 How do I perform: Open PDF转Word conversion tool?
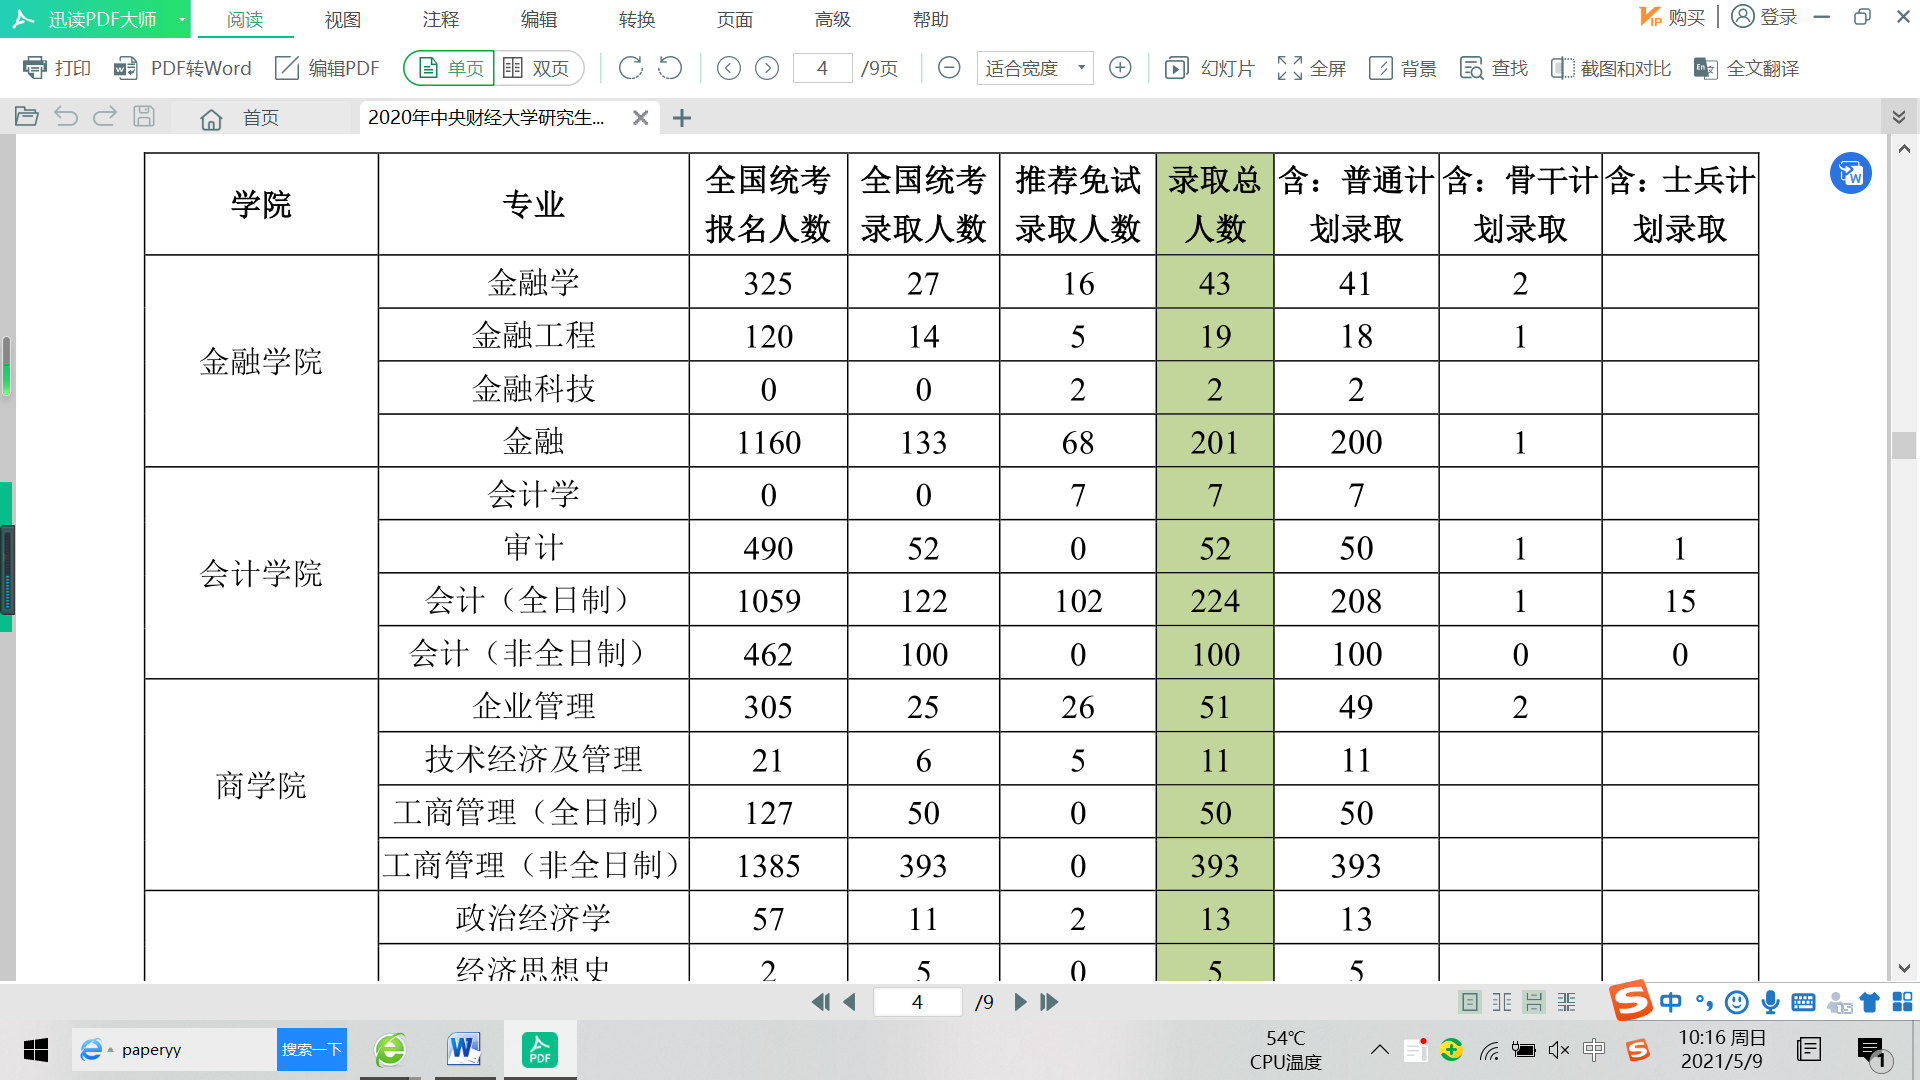click(182, 68)
